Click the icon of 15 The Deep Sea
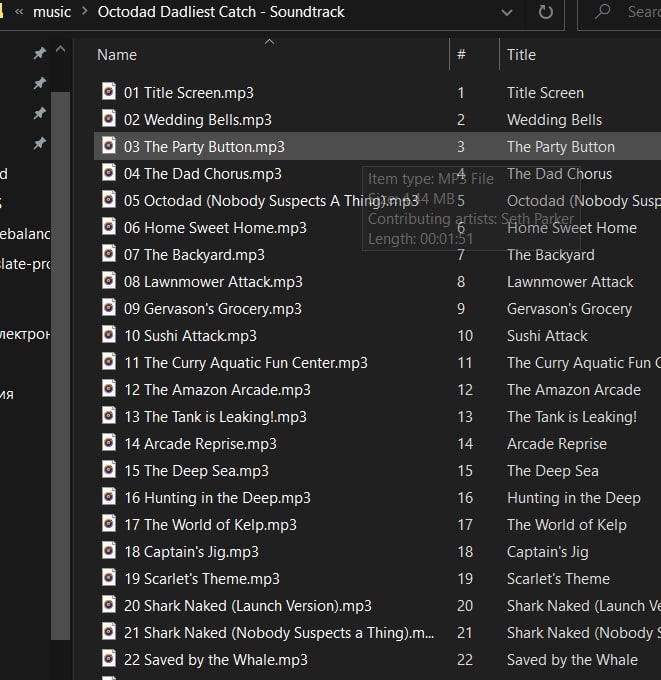This screenshot has width=661, height=680. click(x=109, y=469)
